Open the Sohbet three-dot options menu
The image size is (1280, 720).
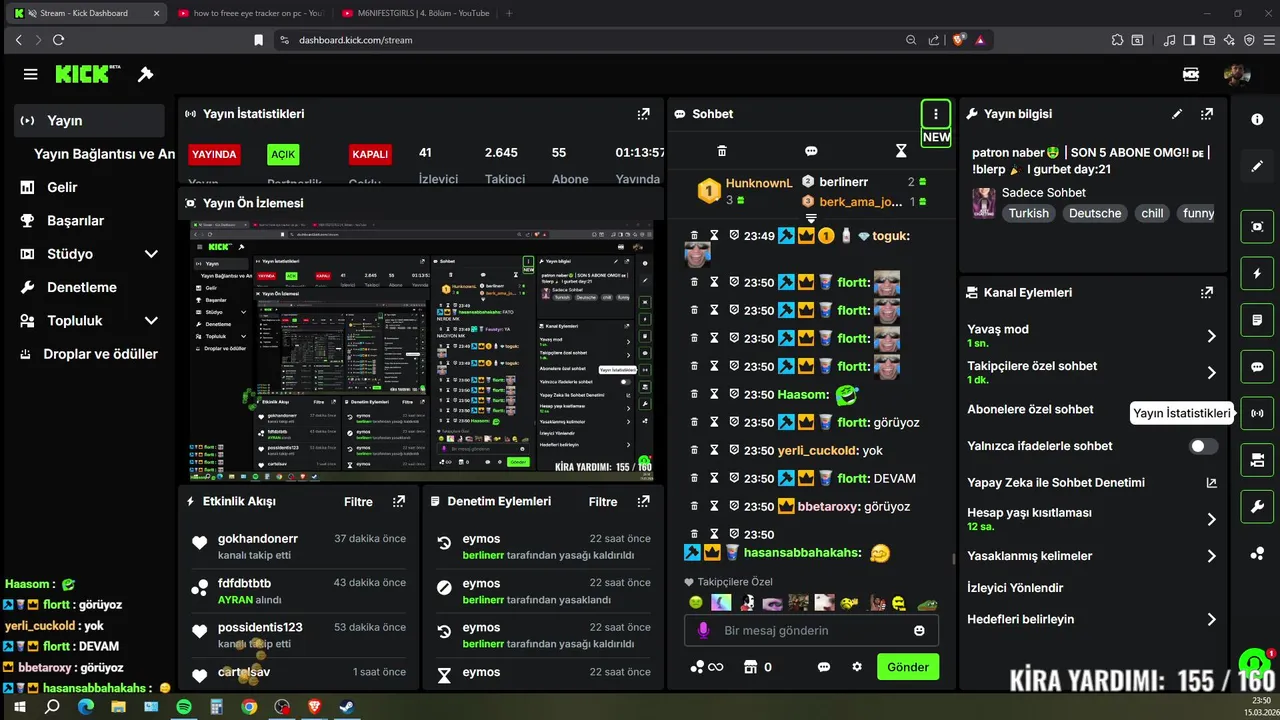tap(936, 114)
